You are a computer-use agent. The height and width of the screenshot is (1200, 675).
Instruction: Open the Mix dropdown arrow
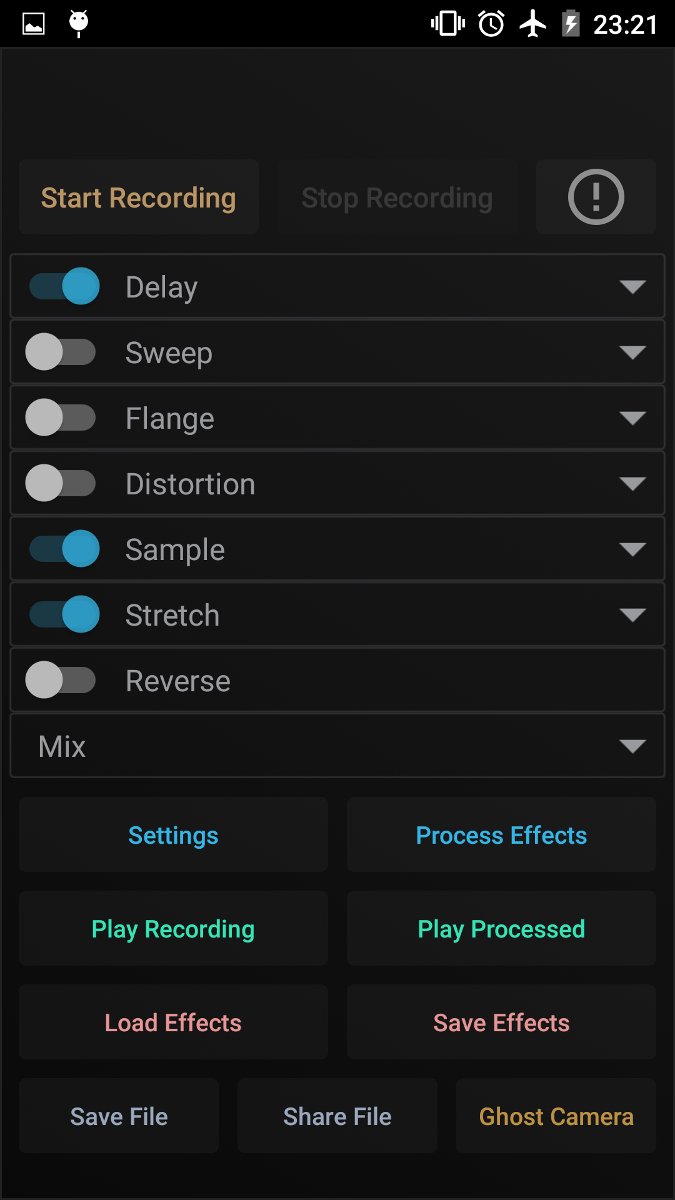coord(632,747)
